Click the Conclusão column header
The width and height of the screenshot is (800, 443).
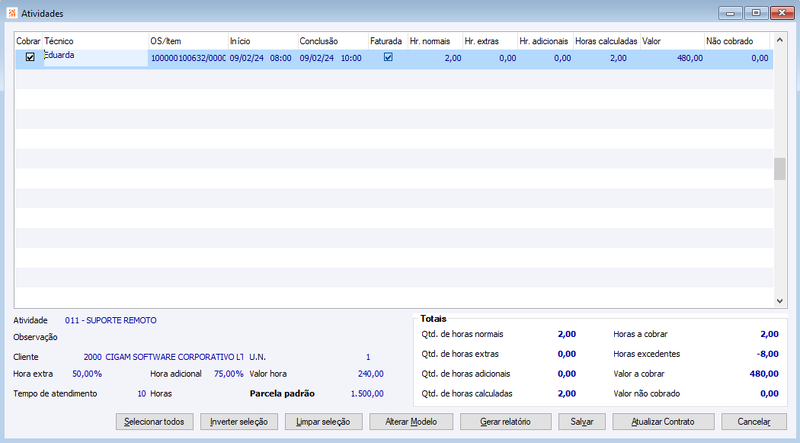click(x=333, y=41)
